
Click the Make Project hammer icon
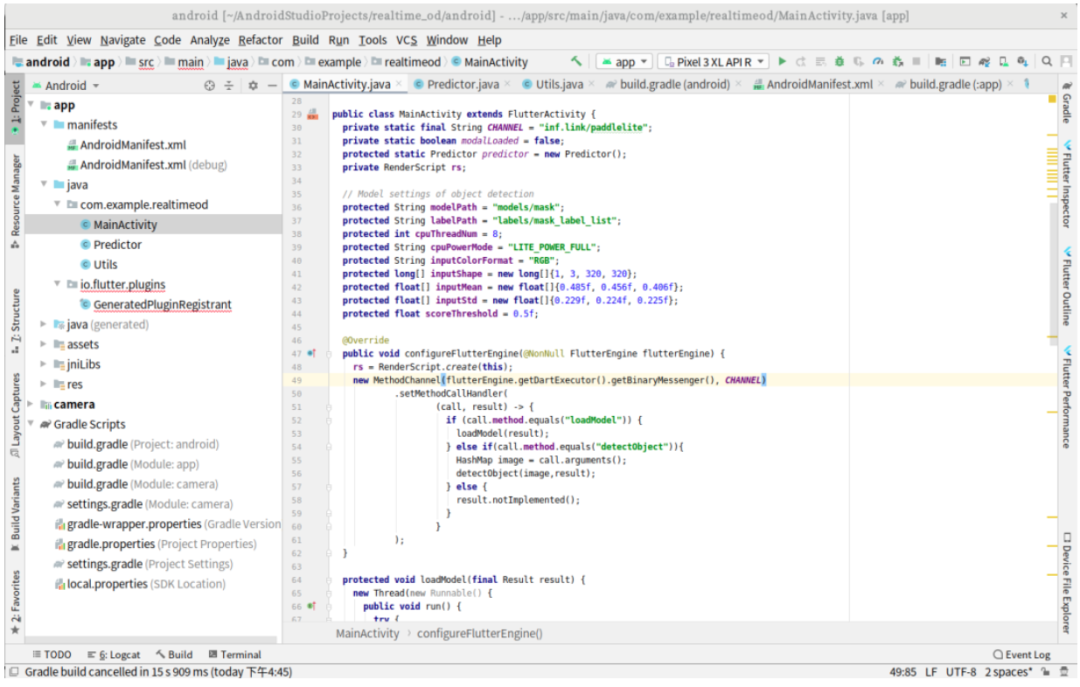click(576, 62)
